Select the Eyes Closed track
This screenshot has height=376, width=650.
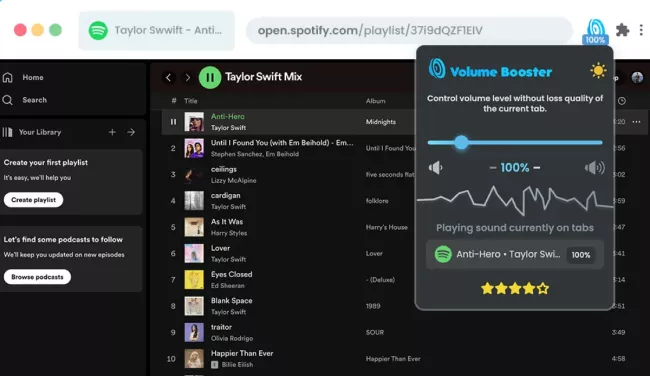click(x=231, y=274)
